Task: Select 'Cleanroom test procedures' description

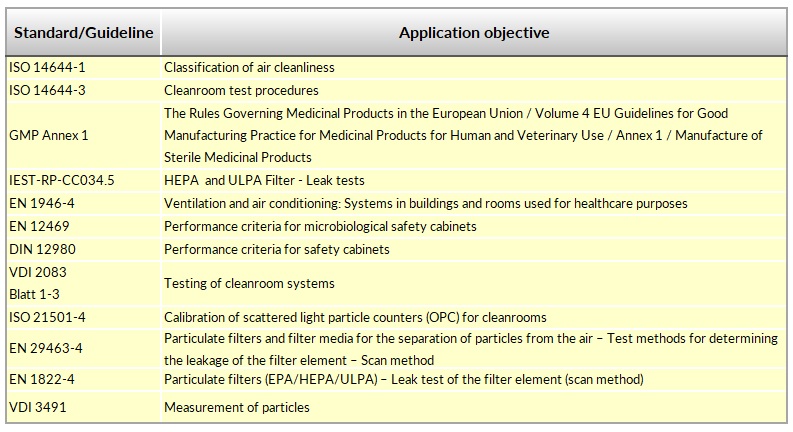Action: point(237,90)
